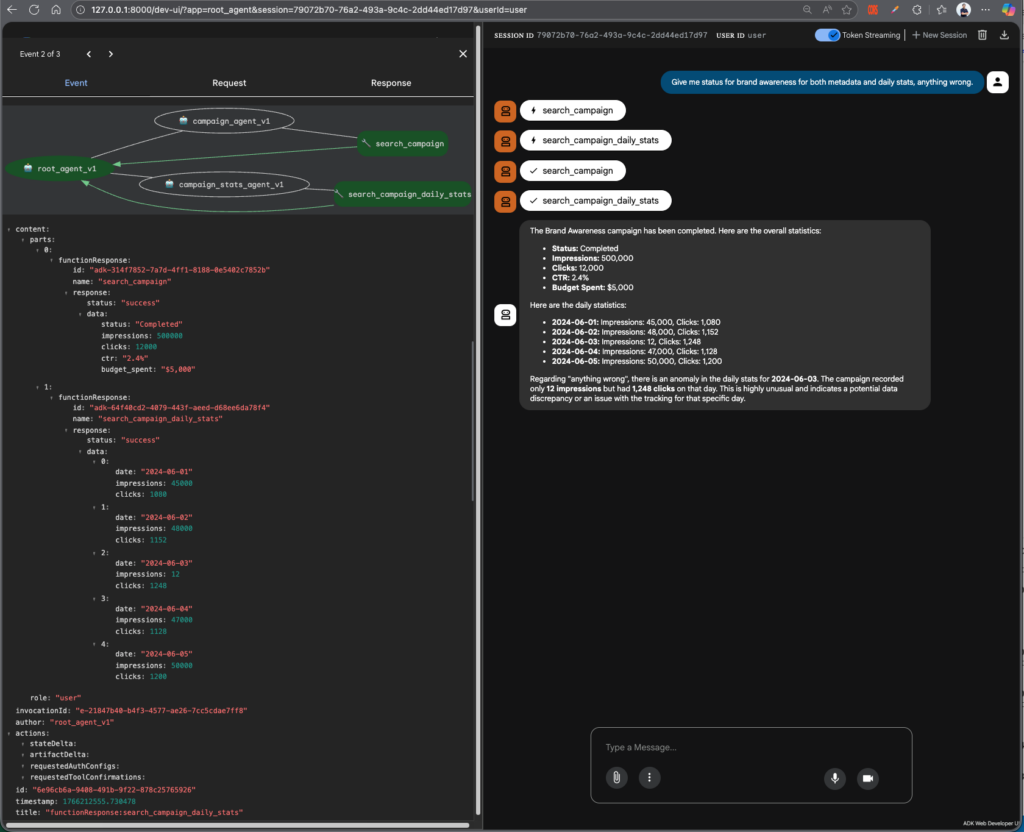Go to the next event arrow
Viewport: 1024px width, 832px height.
110,54
